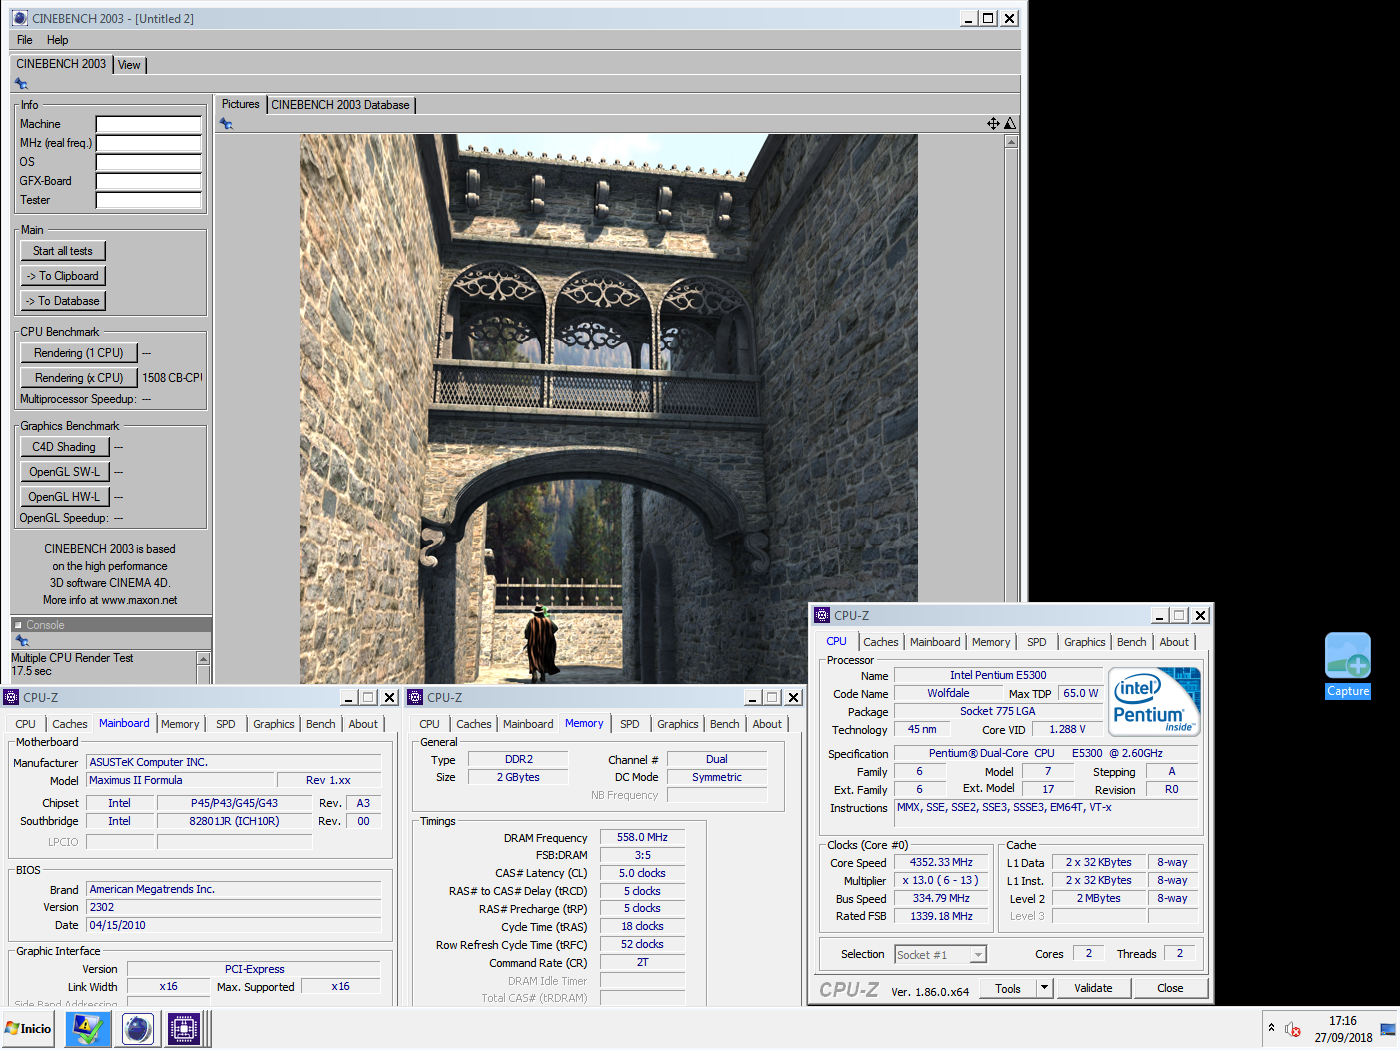Open the Capture desktop icon
The height and width of the screenshot is (1050, 1400).
coord(1348,665)
